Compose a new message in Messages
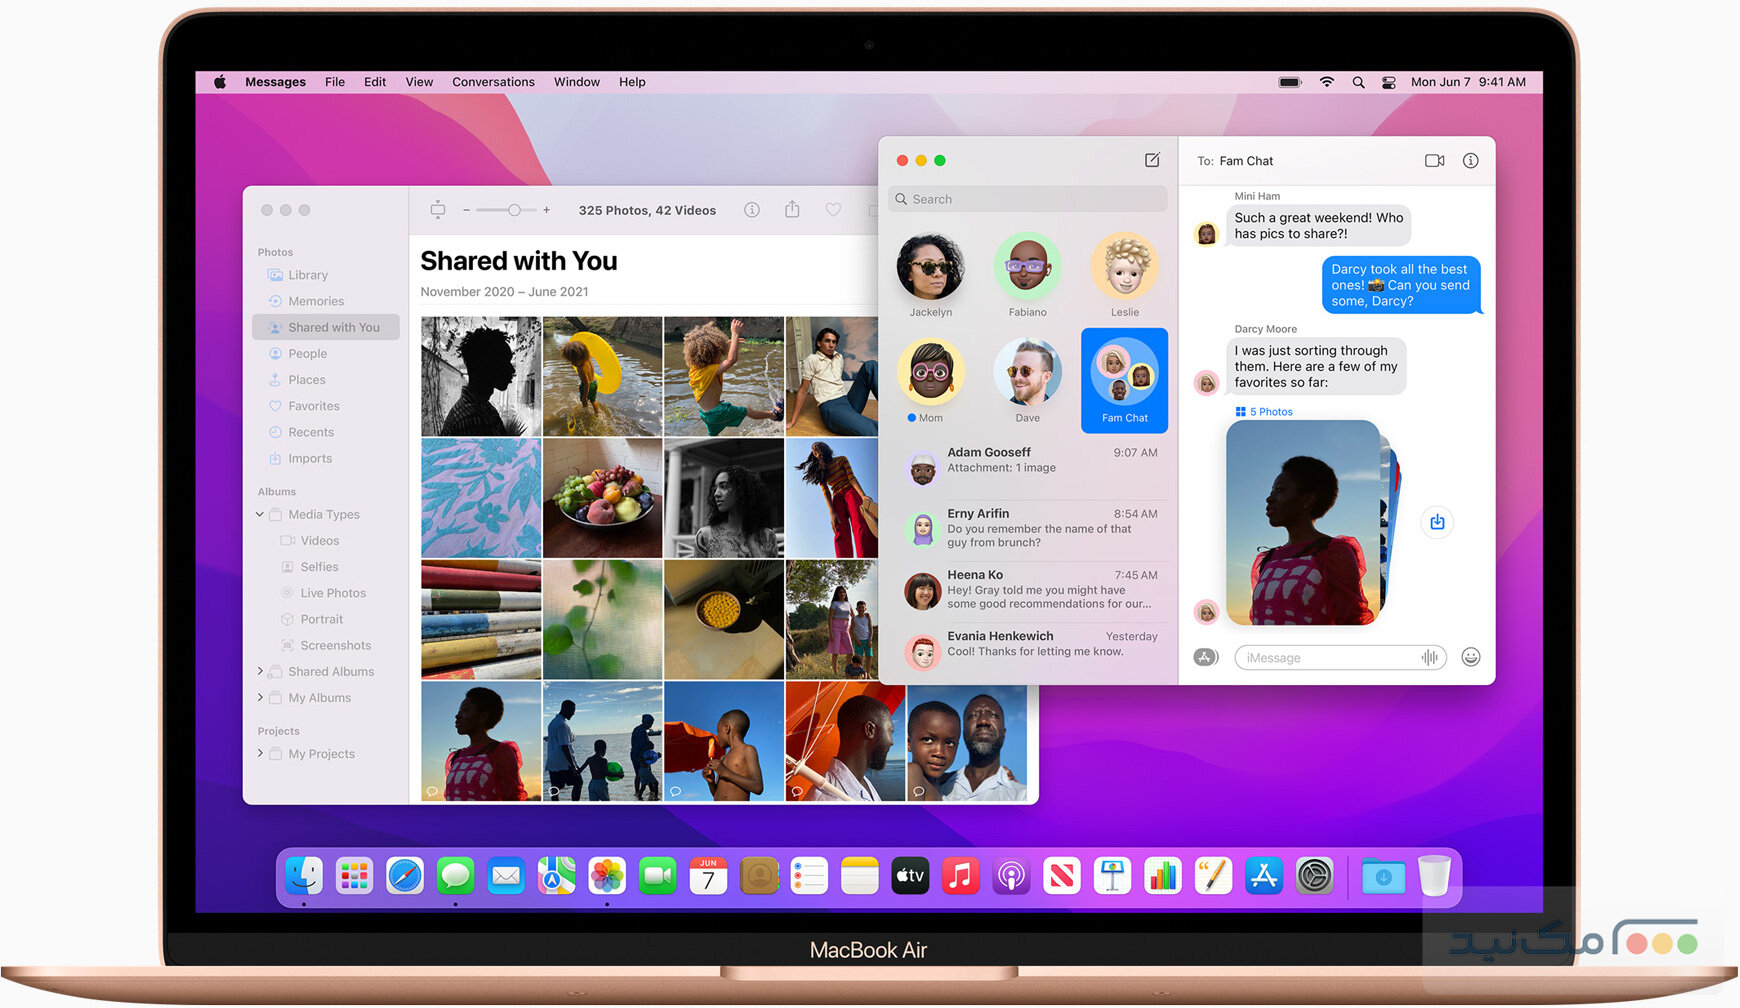The height and width of the screenshot is (1008, 1740). (x=1152, y=160)
